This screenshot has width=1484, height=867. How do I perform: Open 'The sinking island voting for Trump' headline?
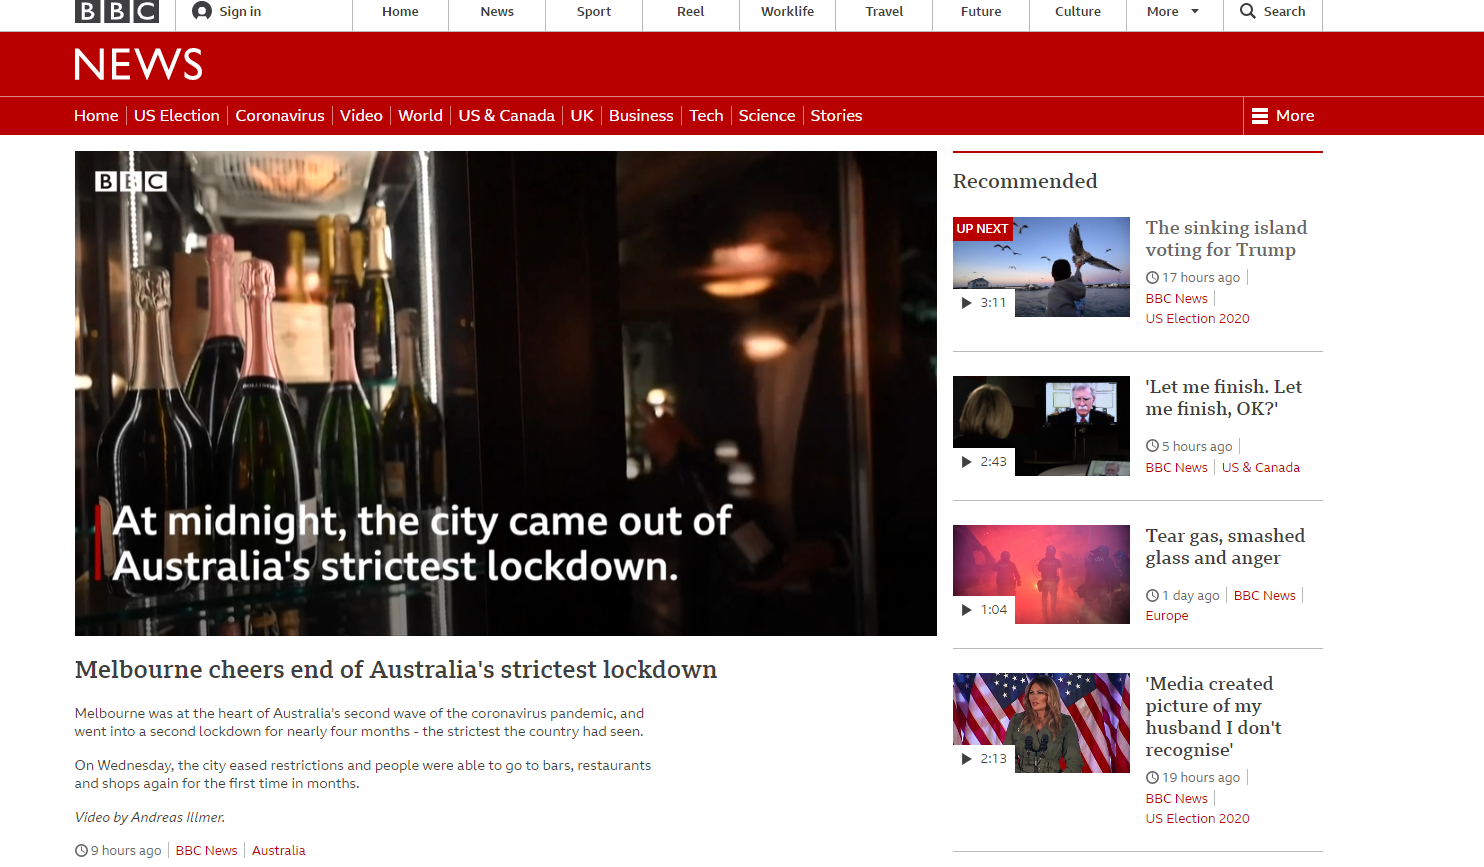1226,239
